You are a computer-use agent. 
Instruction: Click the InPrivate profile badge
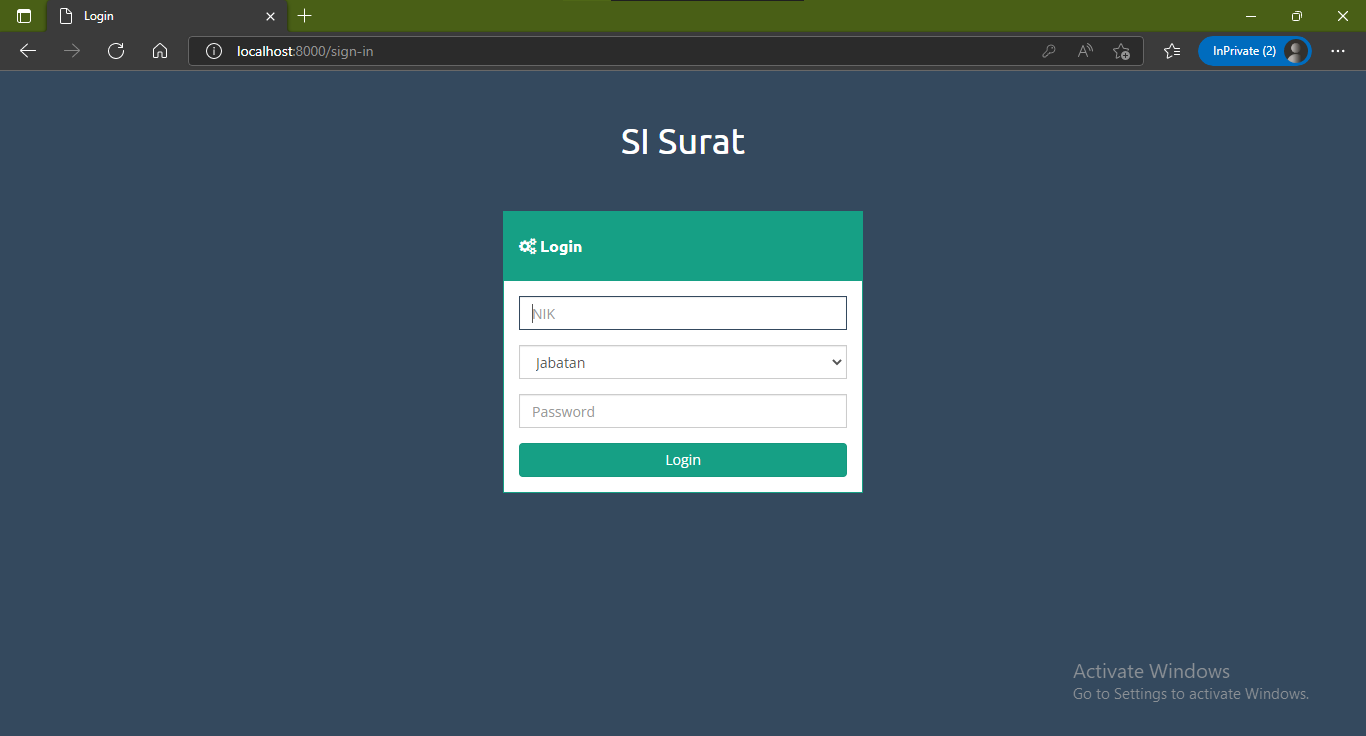pyautogui.click(x=1254, y=50)
